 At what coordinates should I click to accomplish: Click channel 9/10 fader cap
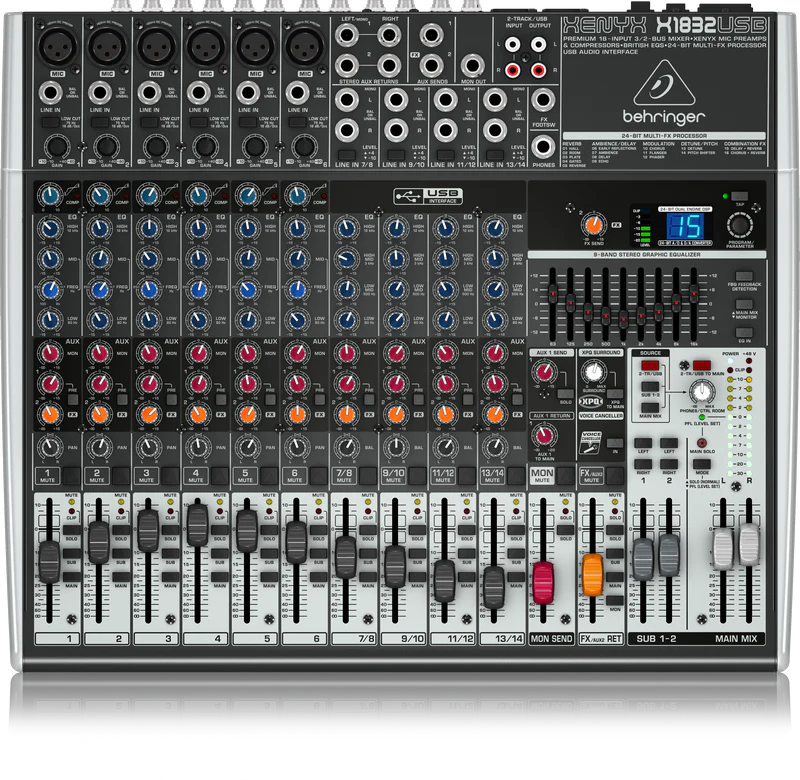395,567
